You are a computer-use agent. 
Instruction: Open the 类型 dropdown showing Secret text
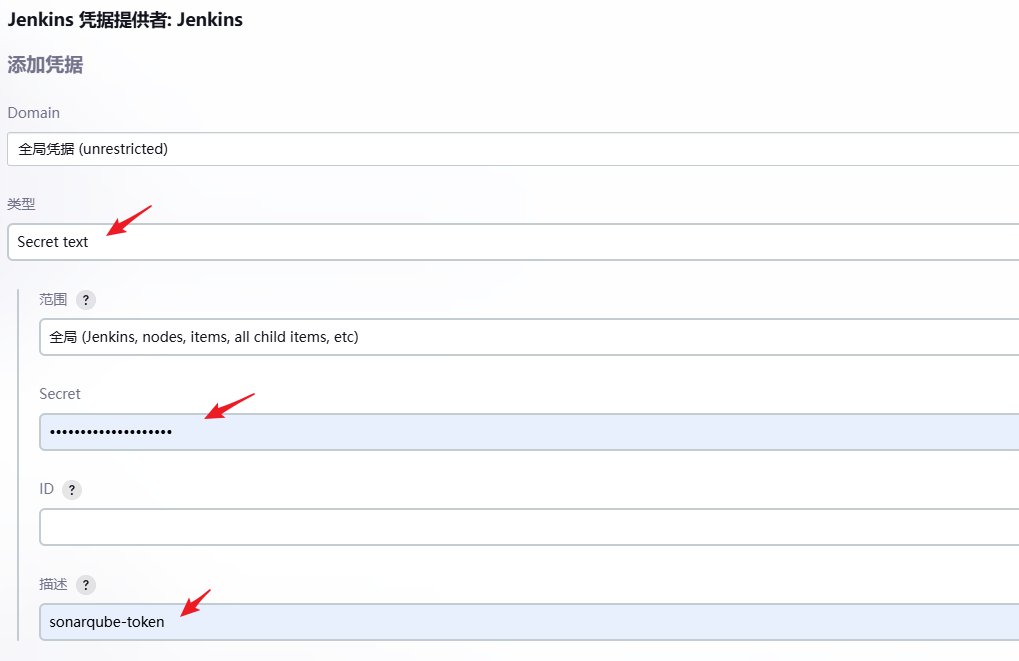coord(500,241)
